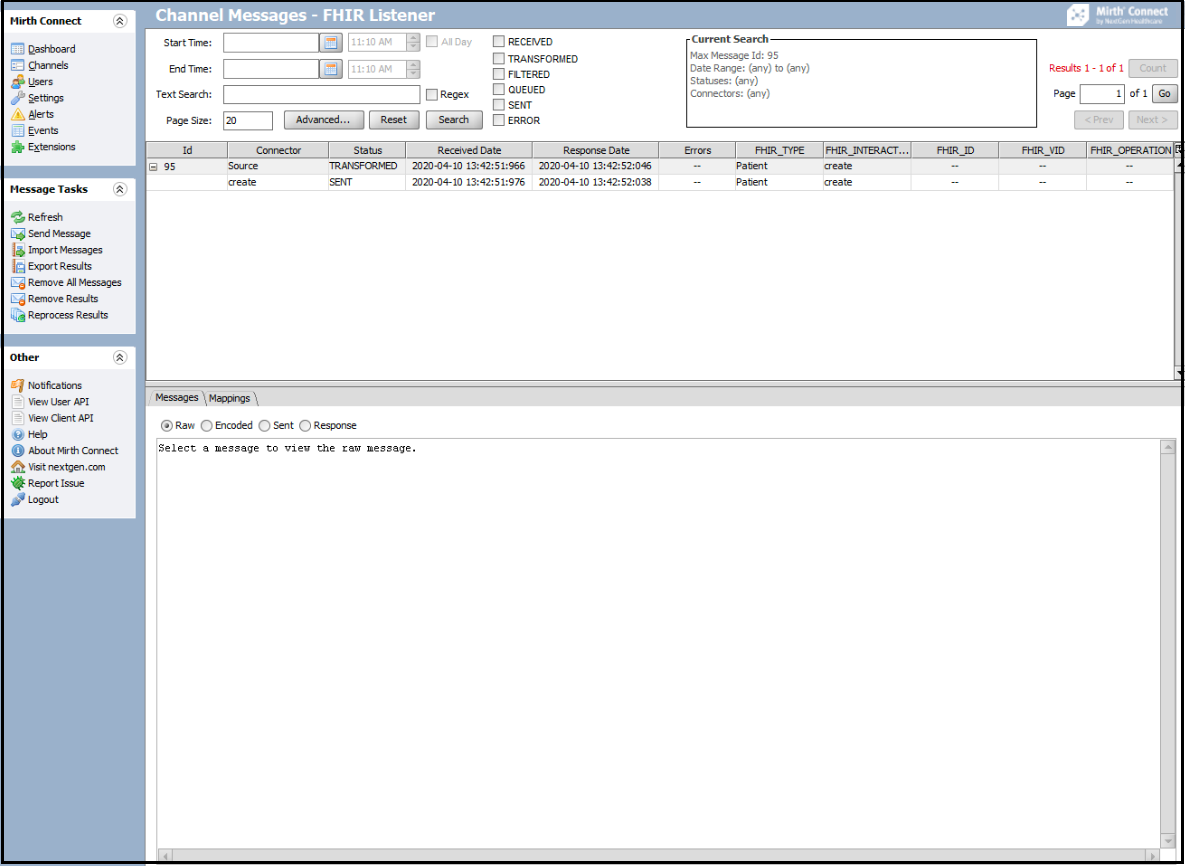Click the message pane horizontal scrollbar
Image resolution: width=1185 pixels, height=866 pixels.
coord(658,855)
